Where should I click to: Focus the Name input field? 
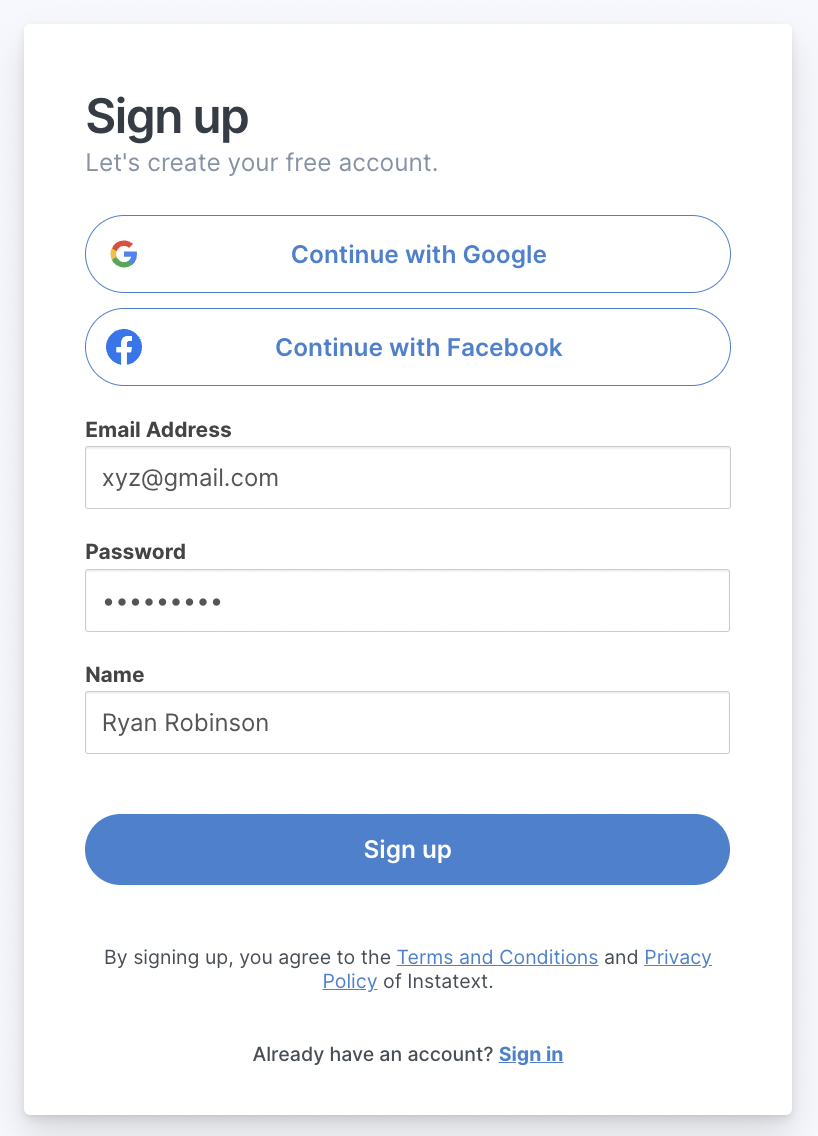pos(407,723)
